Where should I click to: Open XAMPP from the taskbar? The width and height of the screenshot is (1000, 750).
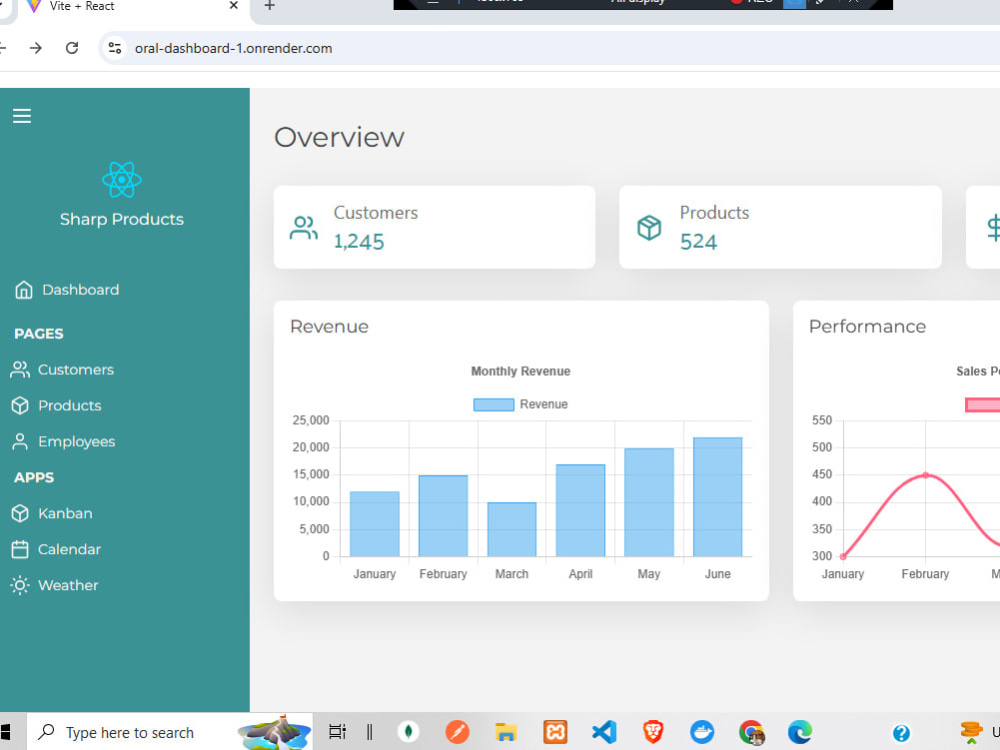[x=555, y=732]
